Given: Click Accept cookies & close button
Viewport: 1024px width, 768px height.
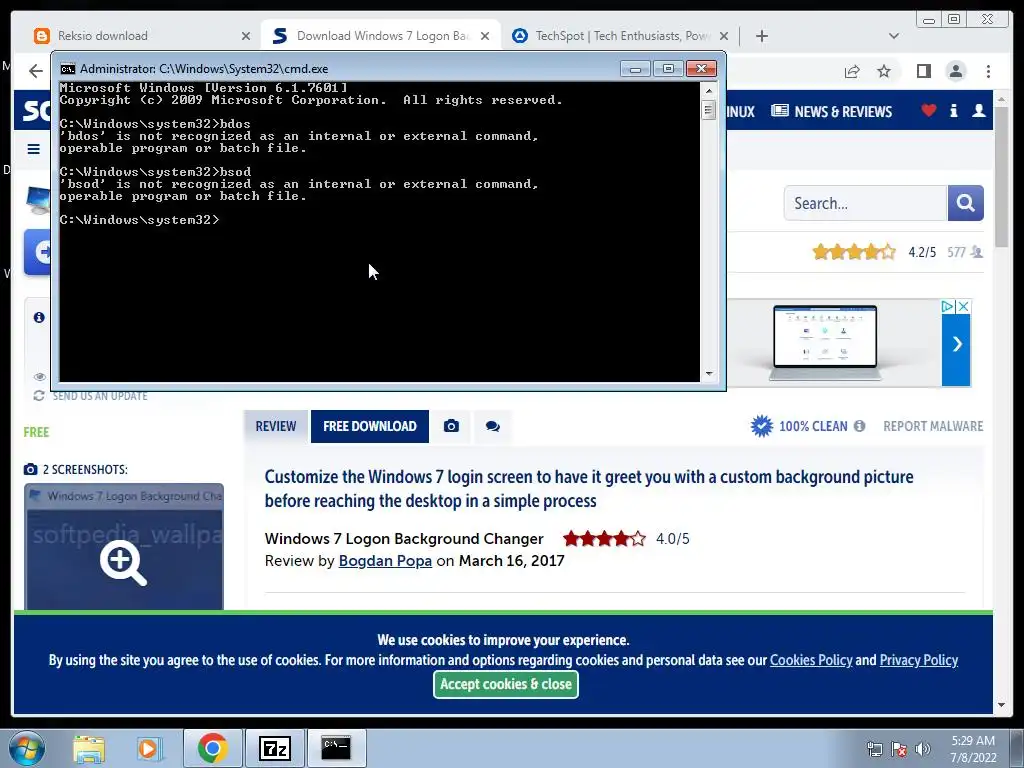Looking at the screenshot, I should coord(505,684).
